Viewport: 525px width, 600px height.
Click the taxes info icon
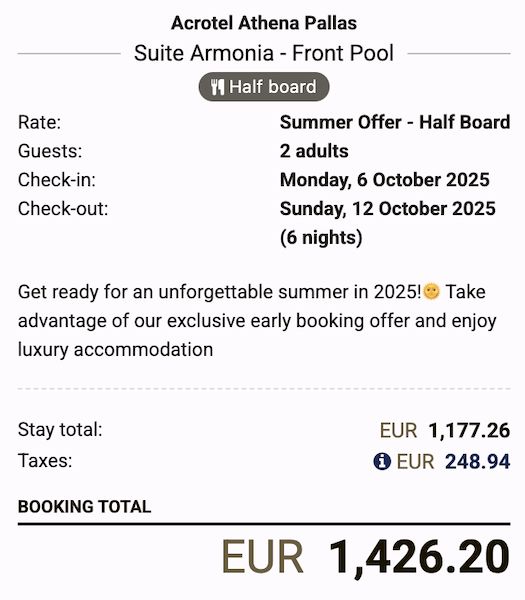[x=382, y=461]
